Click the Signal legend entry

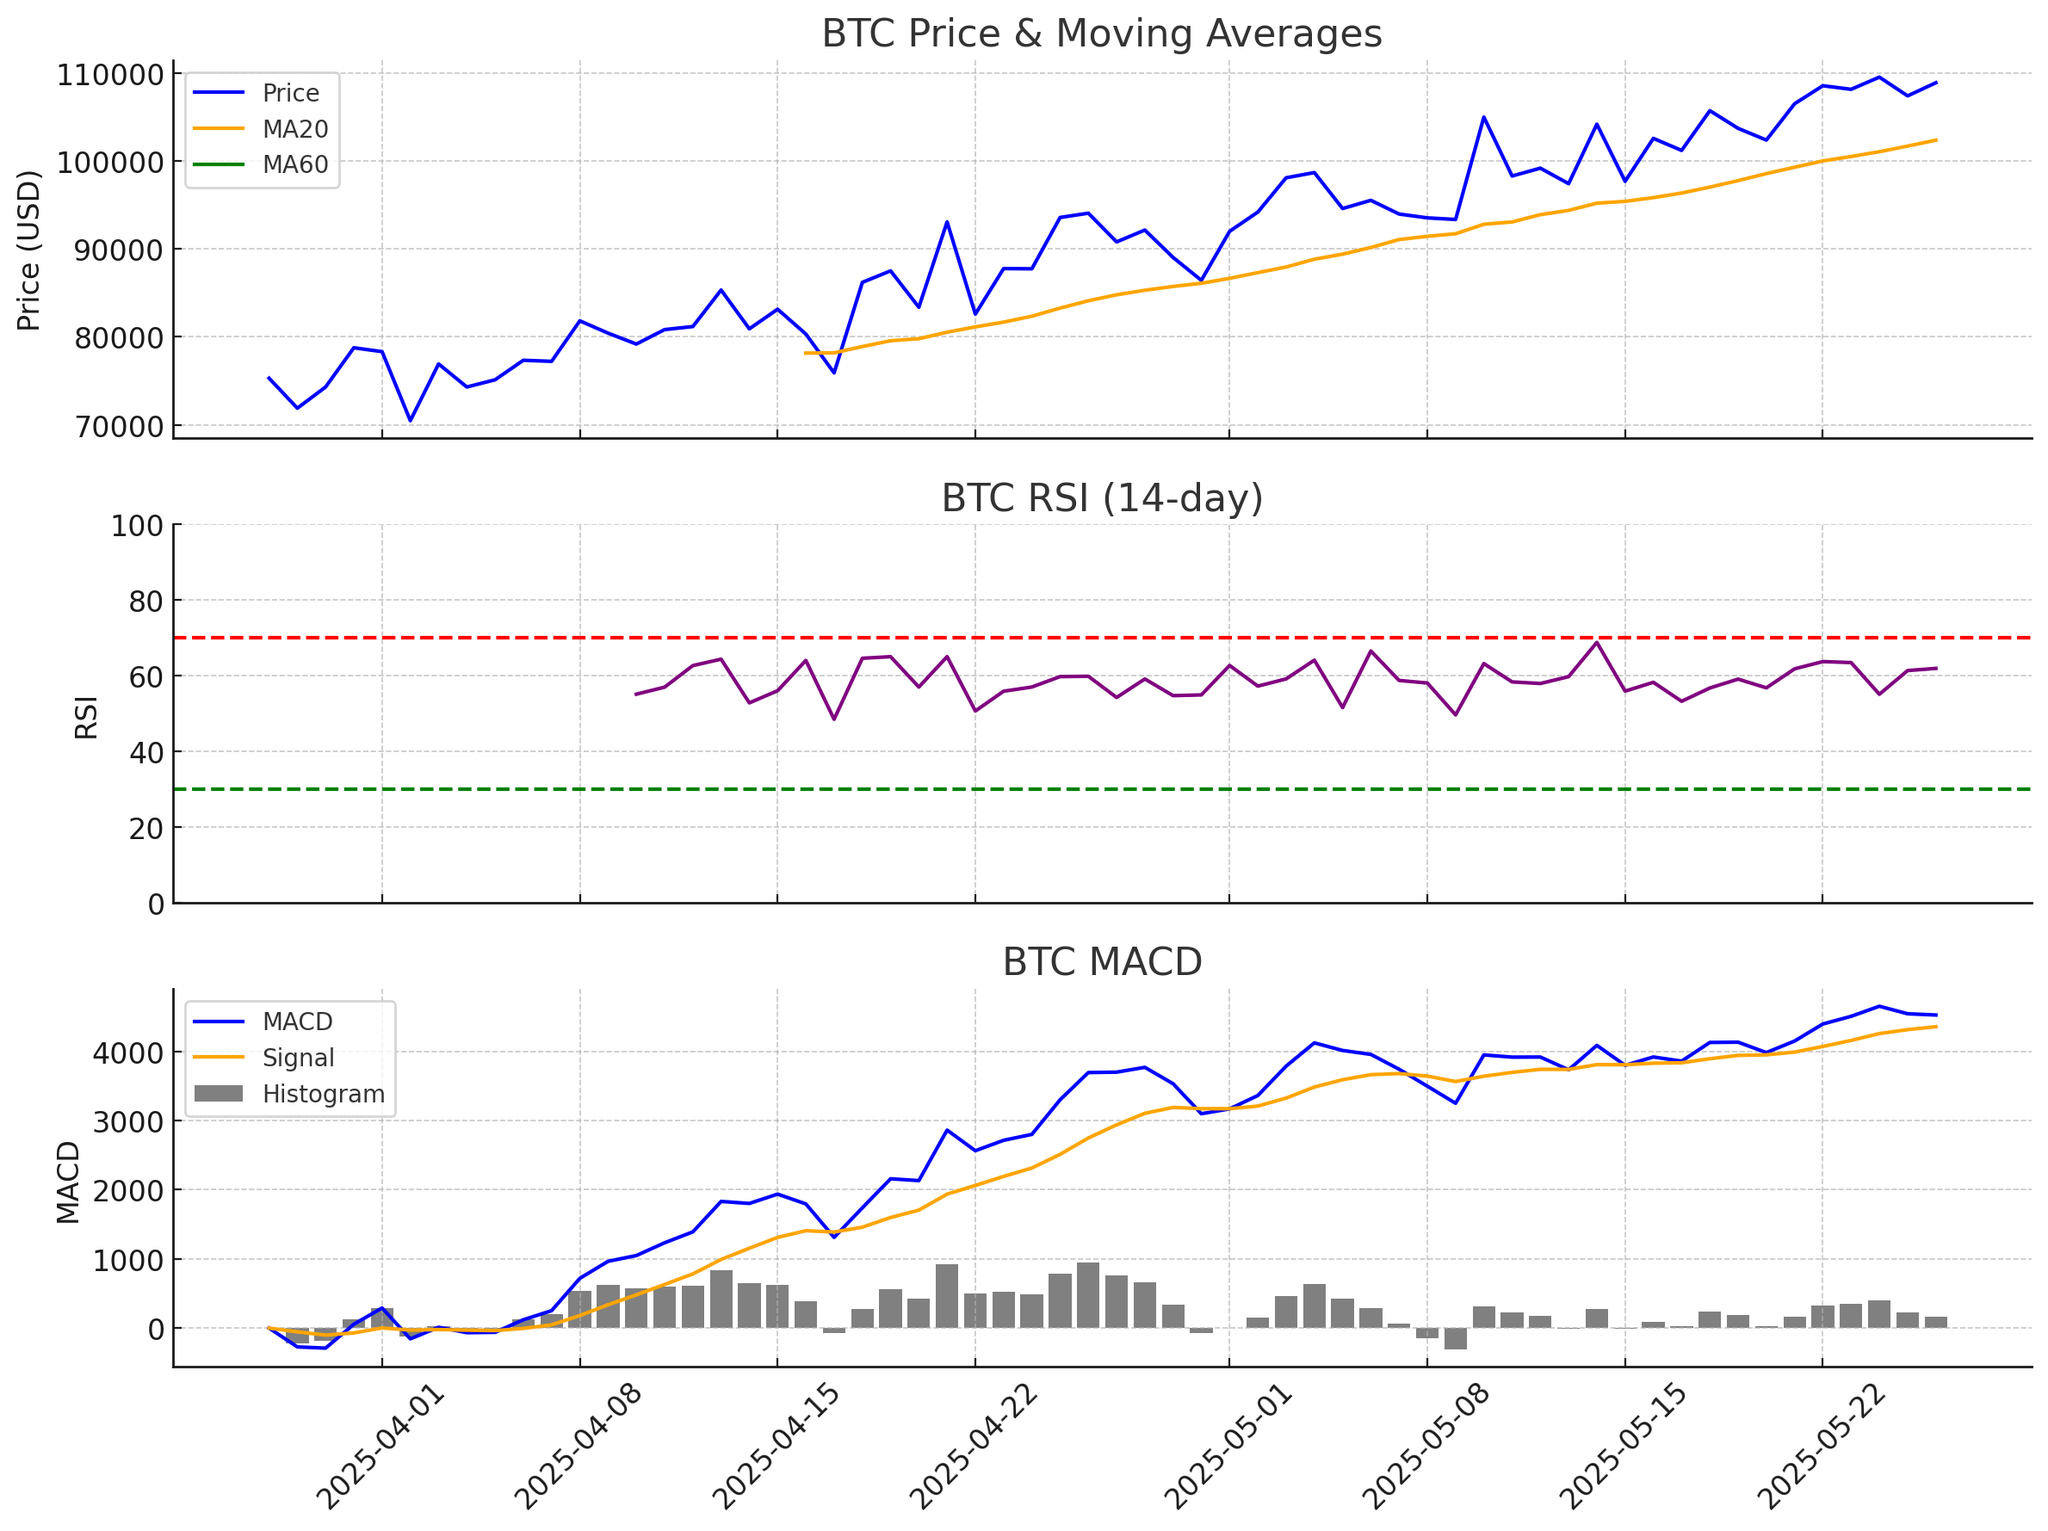pos(298,1058)
